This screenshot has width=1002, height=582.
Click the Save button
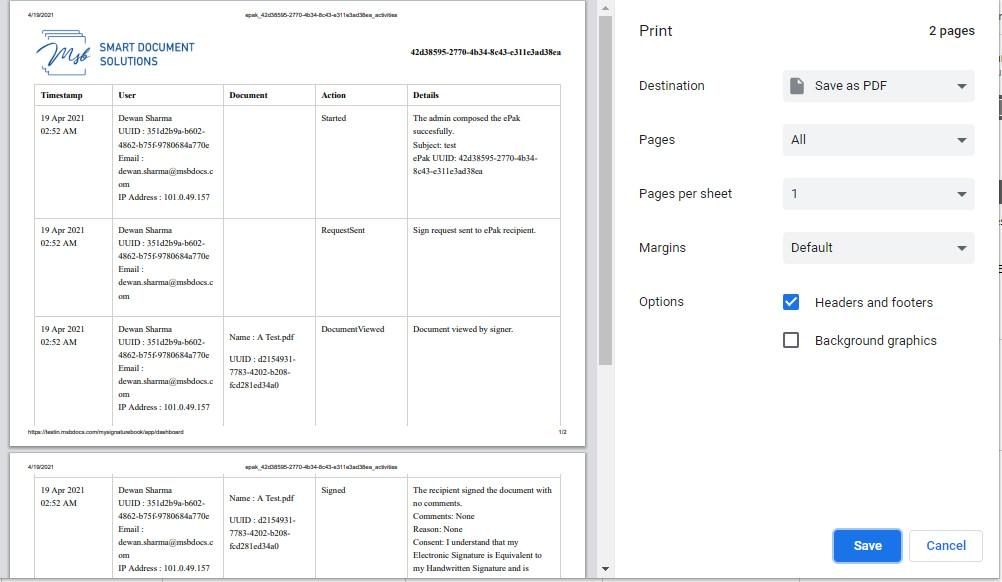pos(867,546)
